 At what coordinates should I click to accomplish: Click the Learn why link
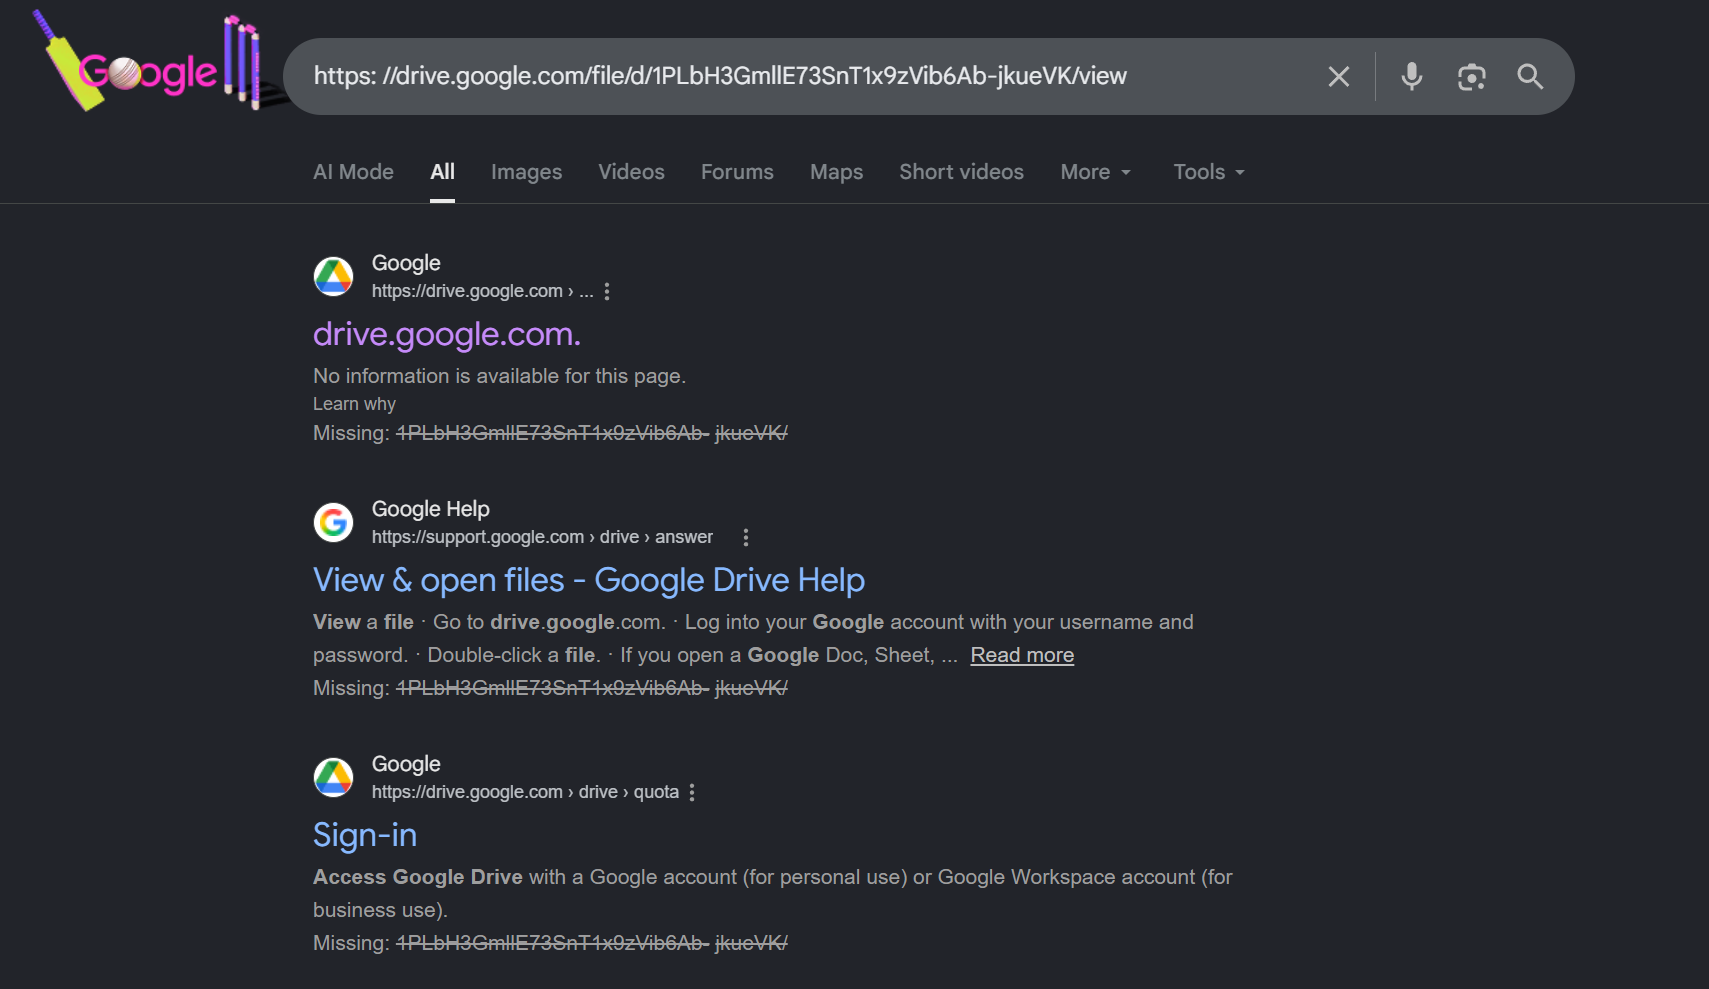coord(354,404)
